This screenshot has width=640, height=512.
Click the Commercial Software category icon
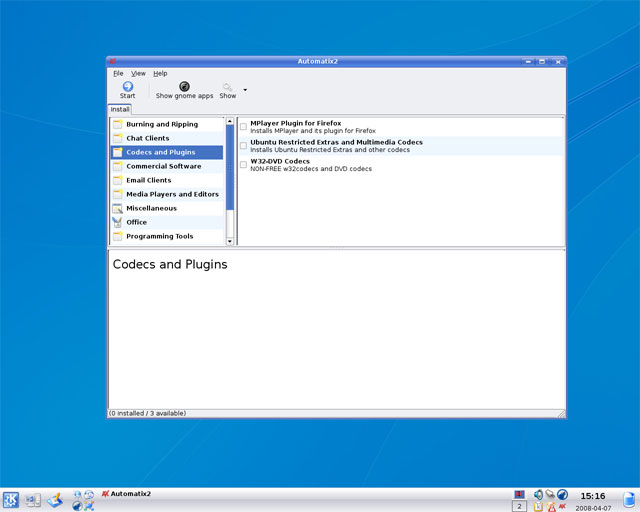click(118, 166)
